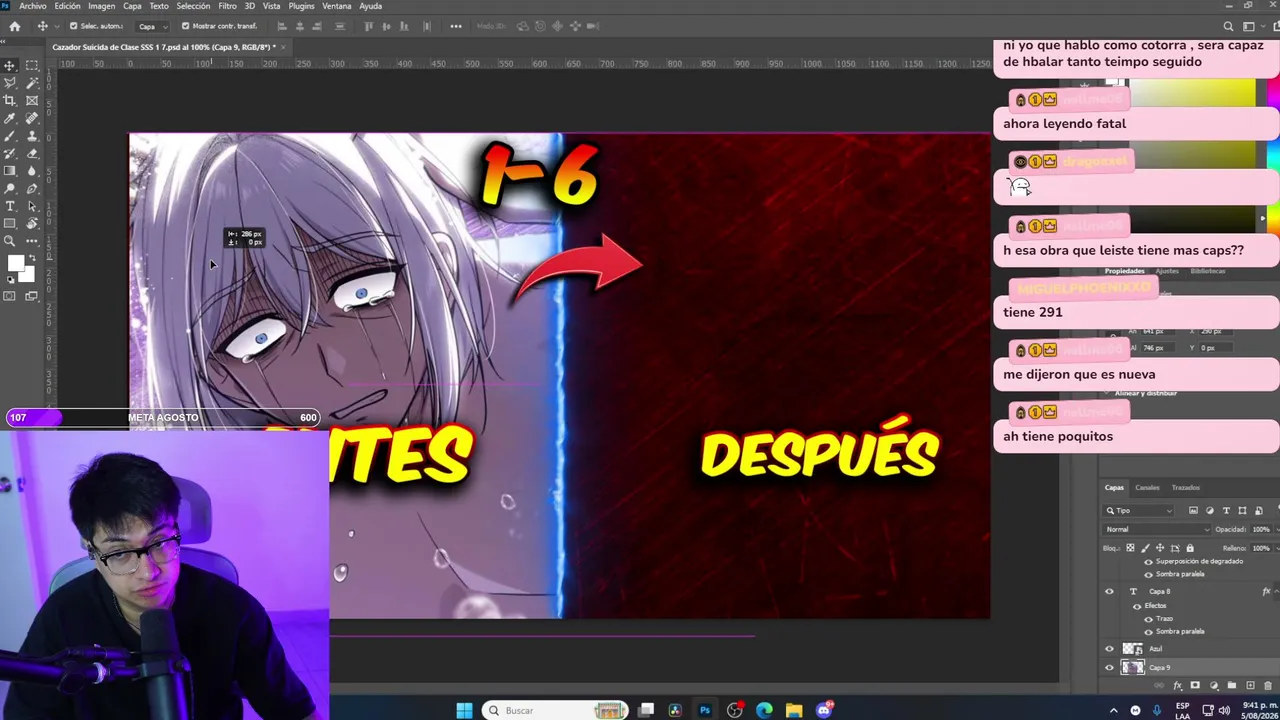
Task: Select the Magic Wand tool
Action: click(32, 83)
